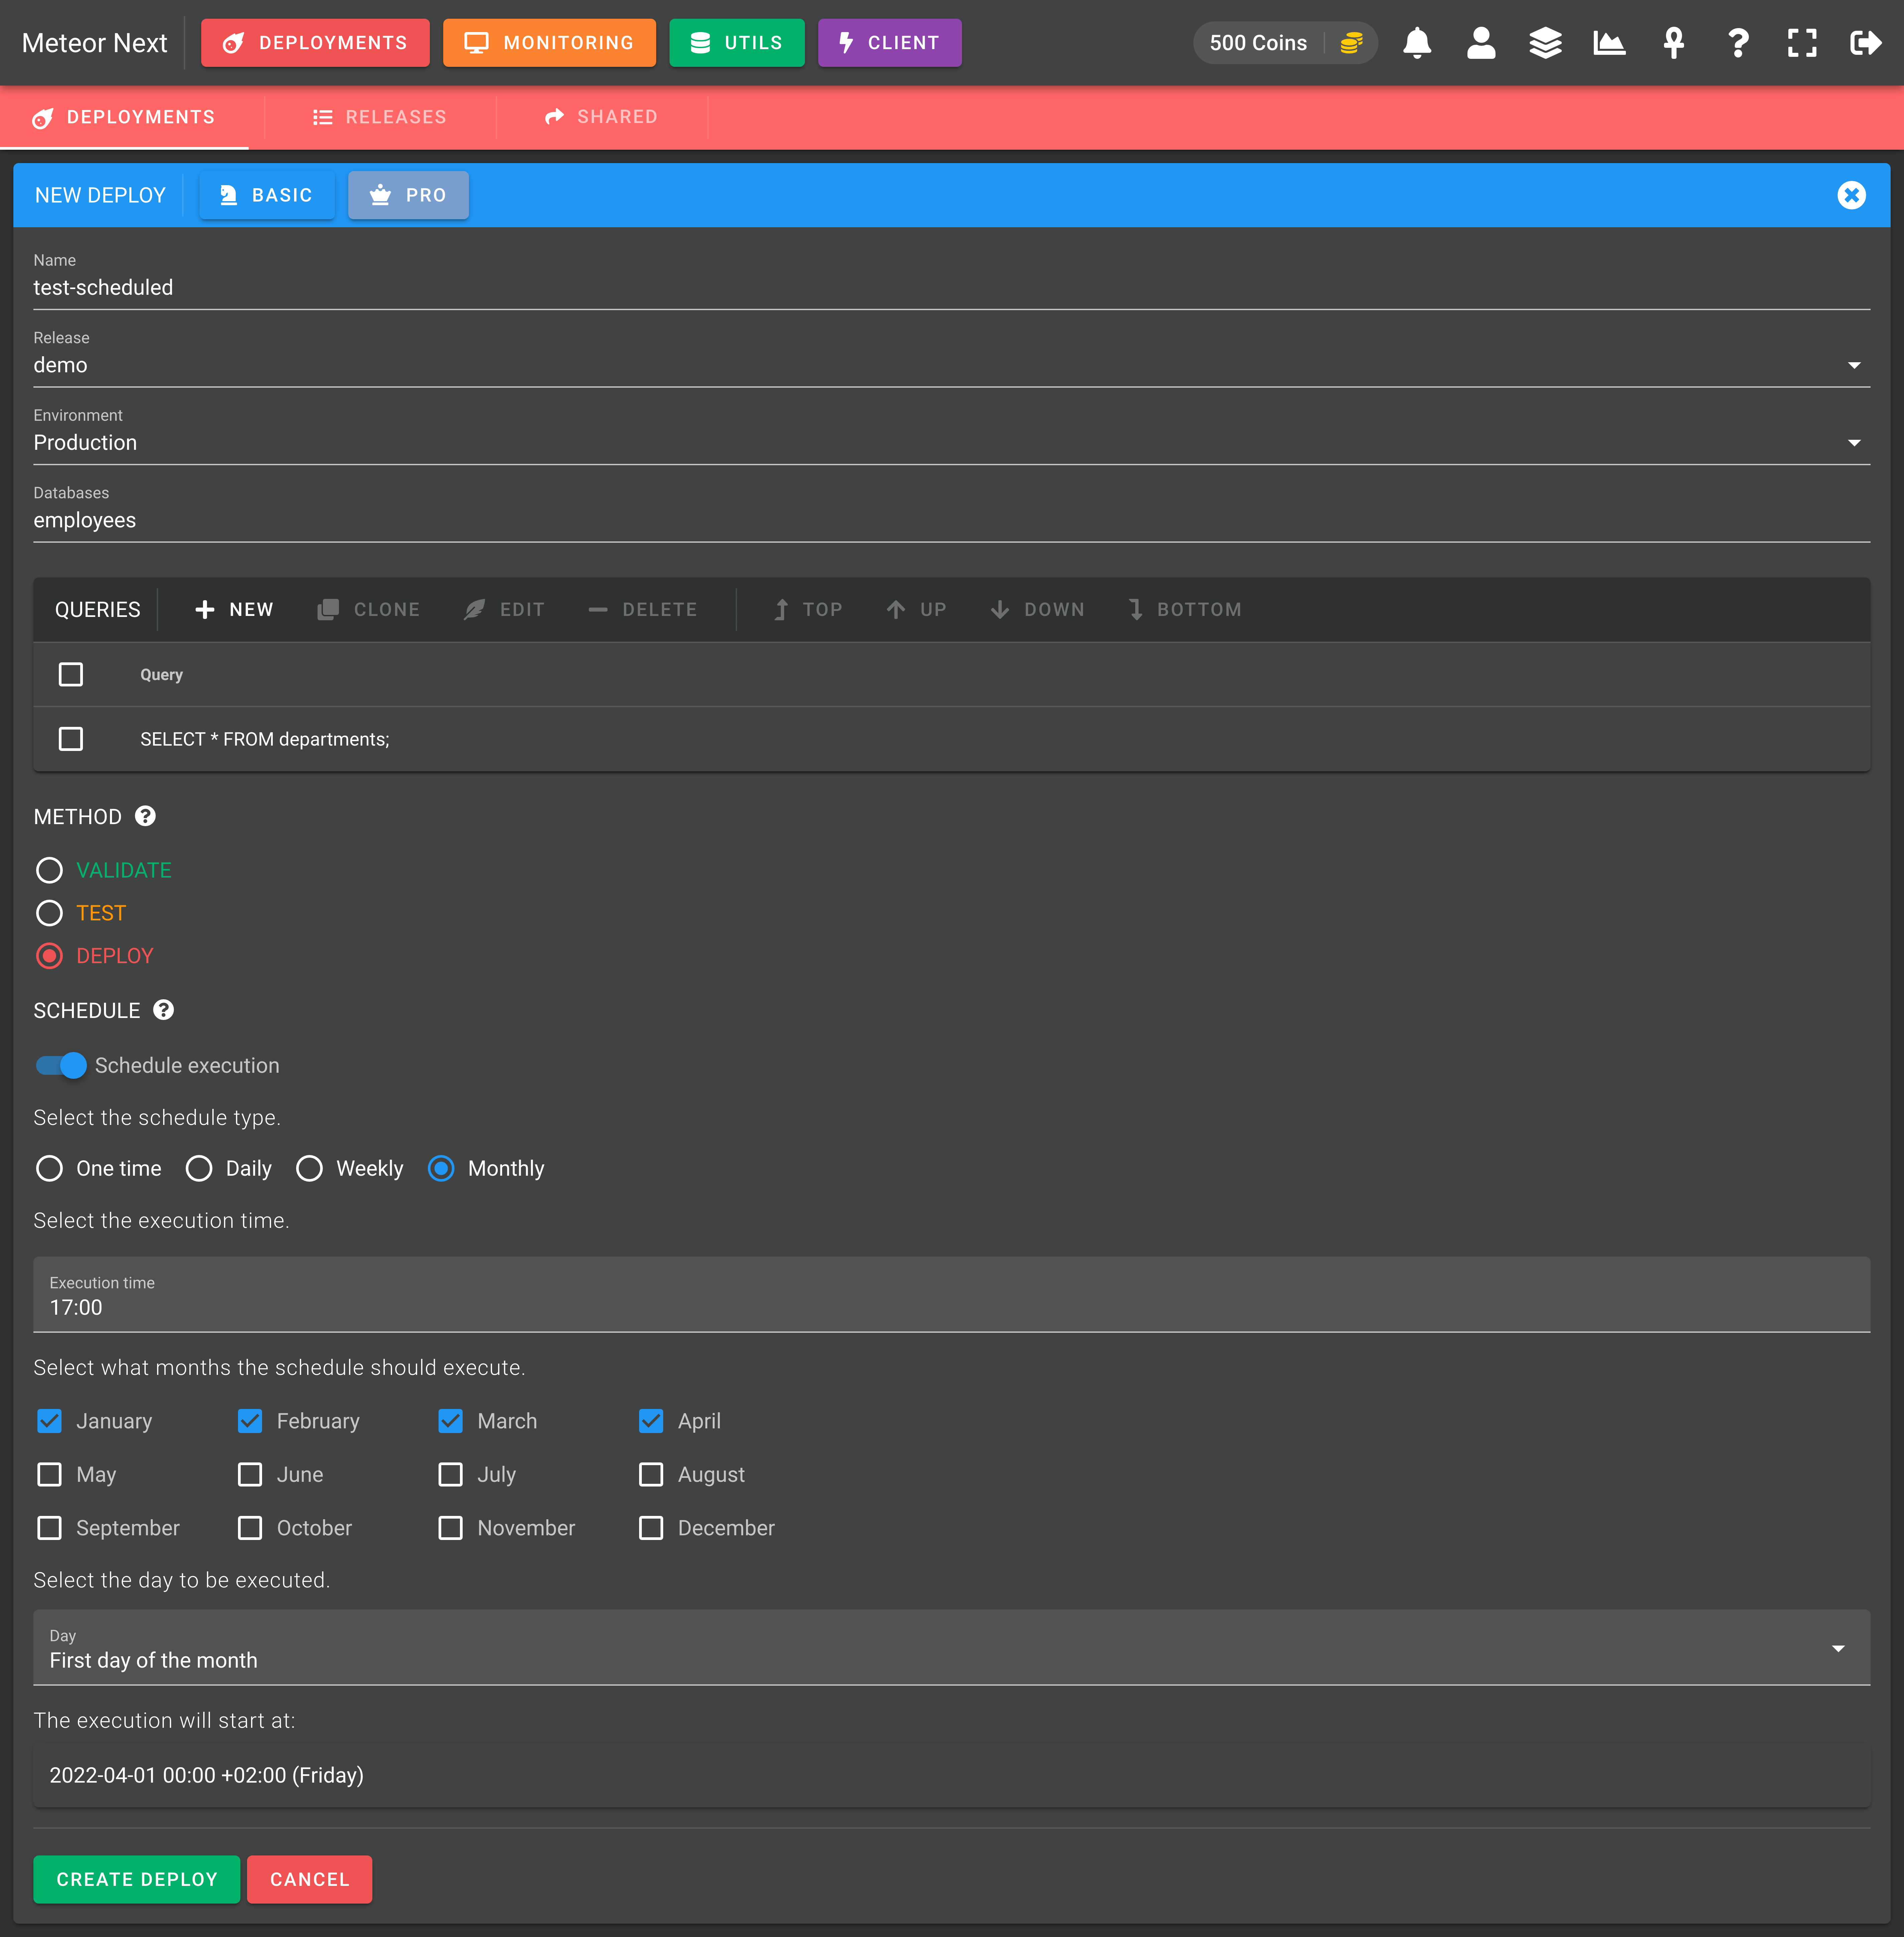Open the area chart icon in the top bar
The image size is (1904, 1937).
pyautogui.click(x=1609, y=43)
